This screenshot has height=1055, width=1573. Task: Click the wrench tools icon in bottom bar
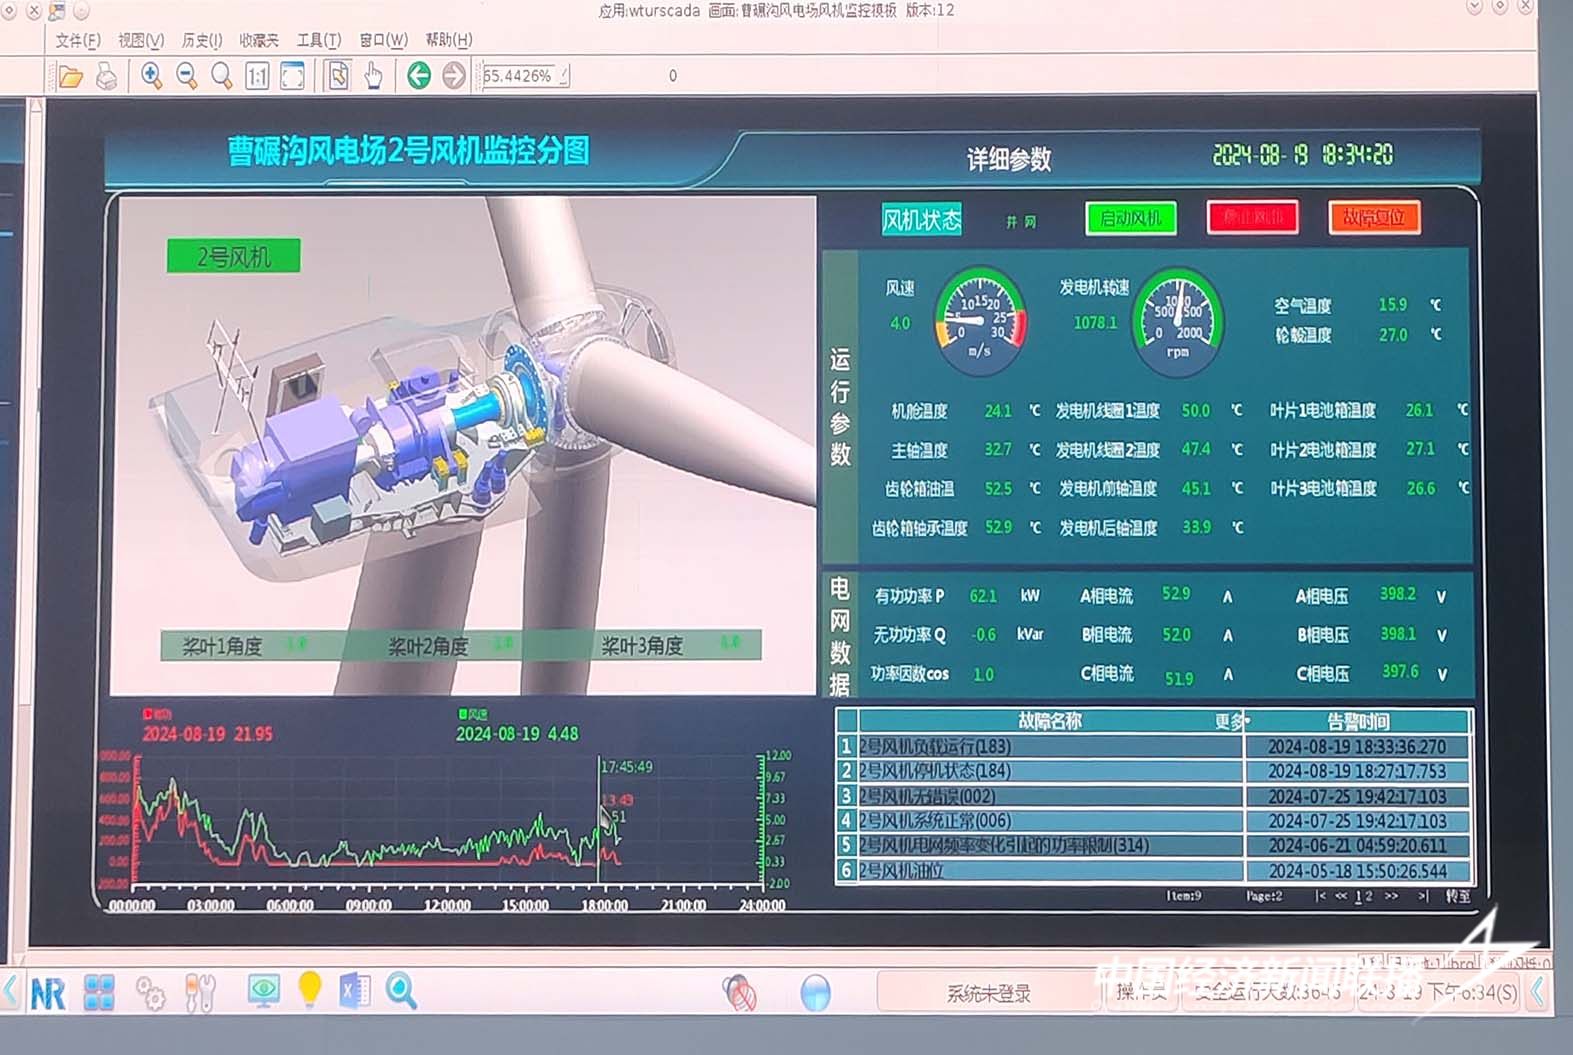[200, 992]
